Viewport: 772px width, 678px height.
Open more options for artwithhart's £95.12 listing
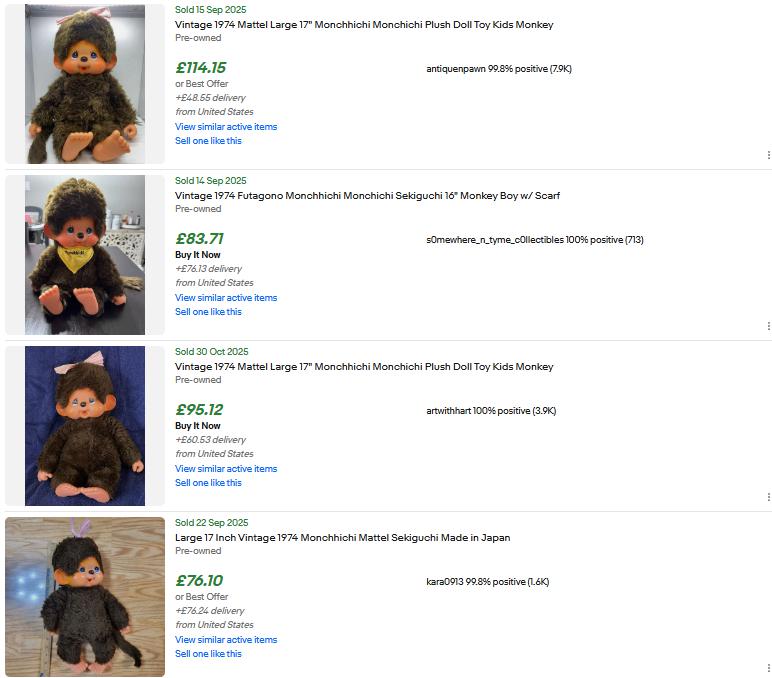click(768, 497)
